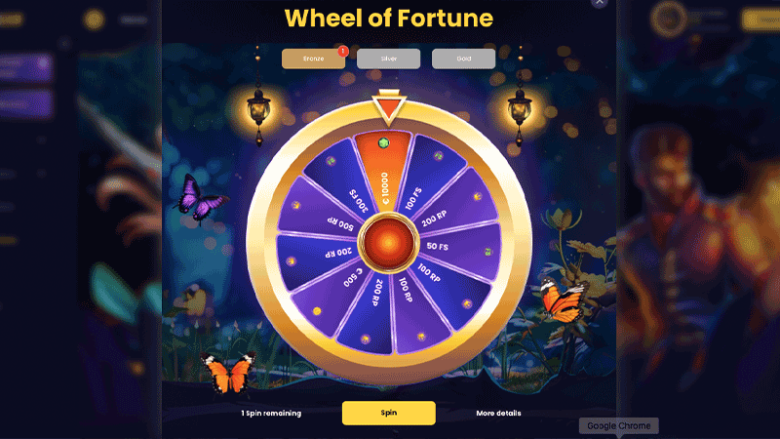This screenshot has height=439, width=780.
Task: Select the €10000 orange wheel segment
Action: 384,172
